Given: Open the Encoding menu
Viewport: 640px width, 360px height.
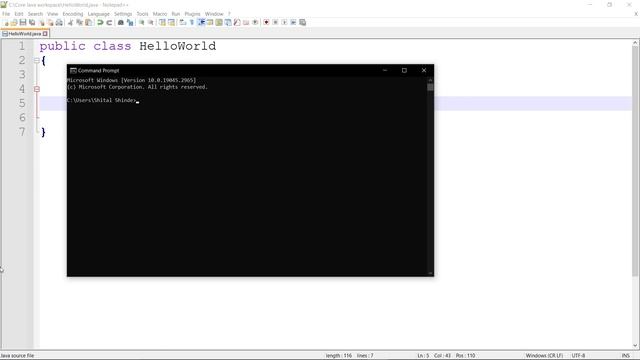Looking at the screenshot, I should 73,14.
